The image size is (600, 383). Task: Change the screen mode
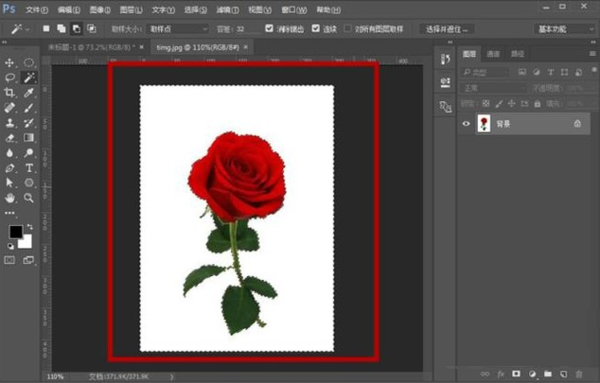[x=29, y=260]
